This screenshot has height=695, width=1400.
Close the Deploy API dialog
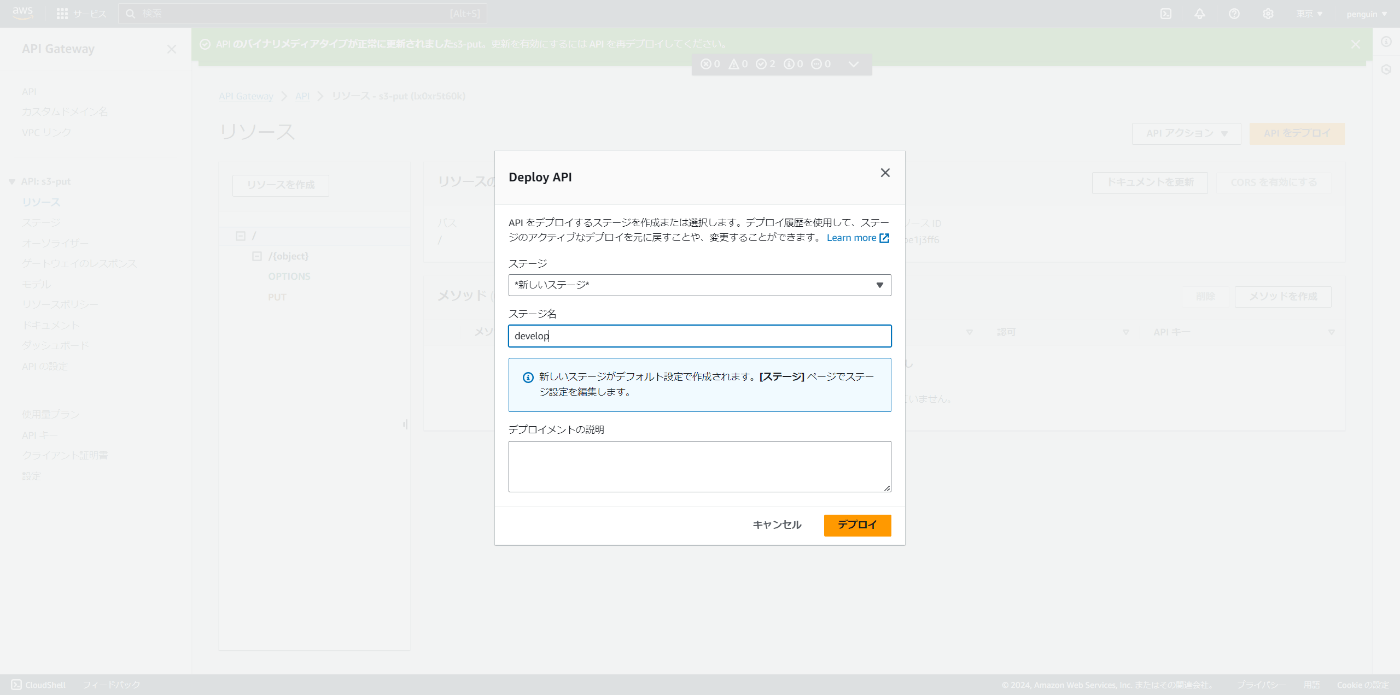(885, 173)
